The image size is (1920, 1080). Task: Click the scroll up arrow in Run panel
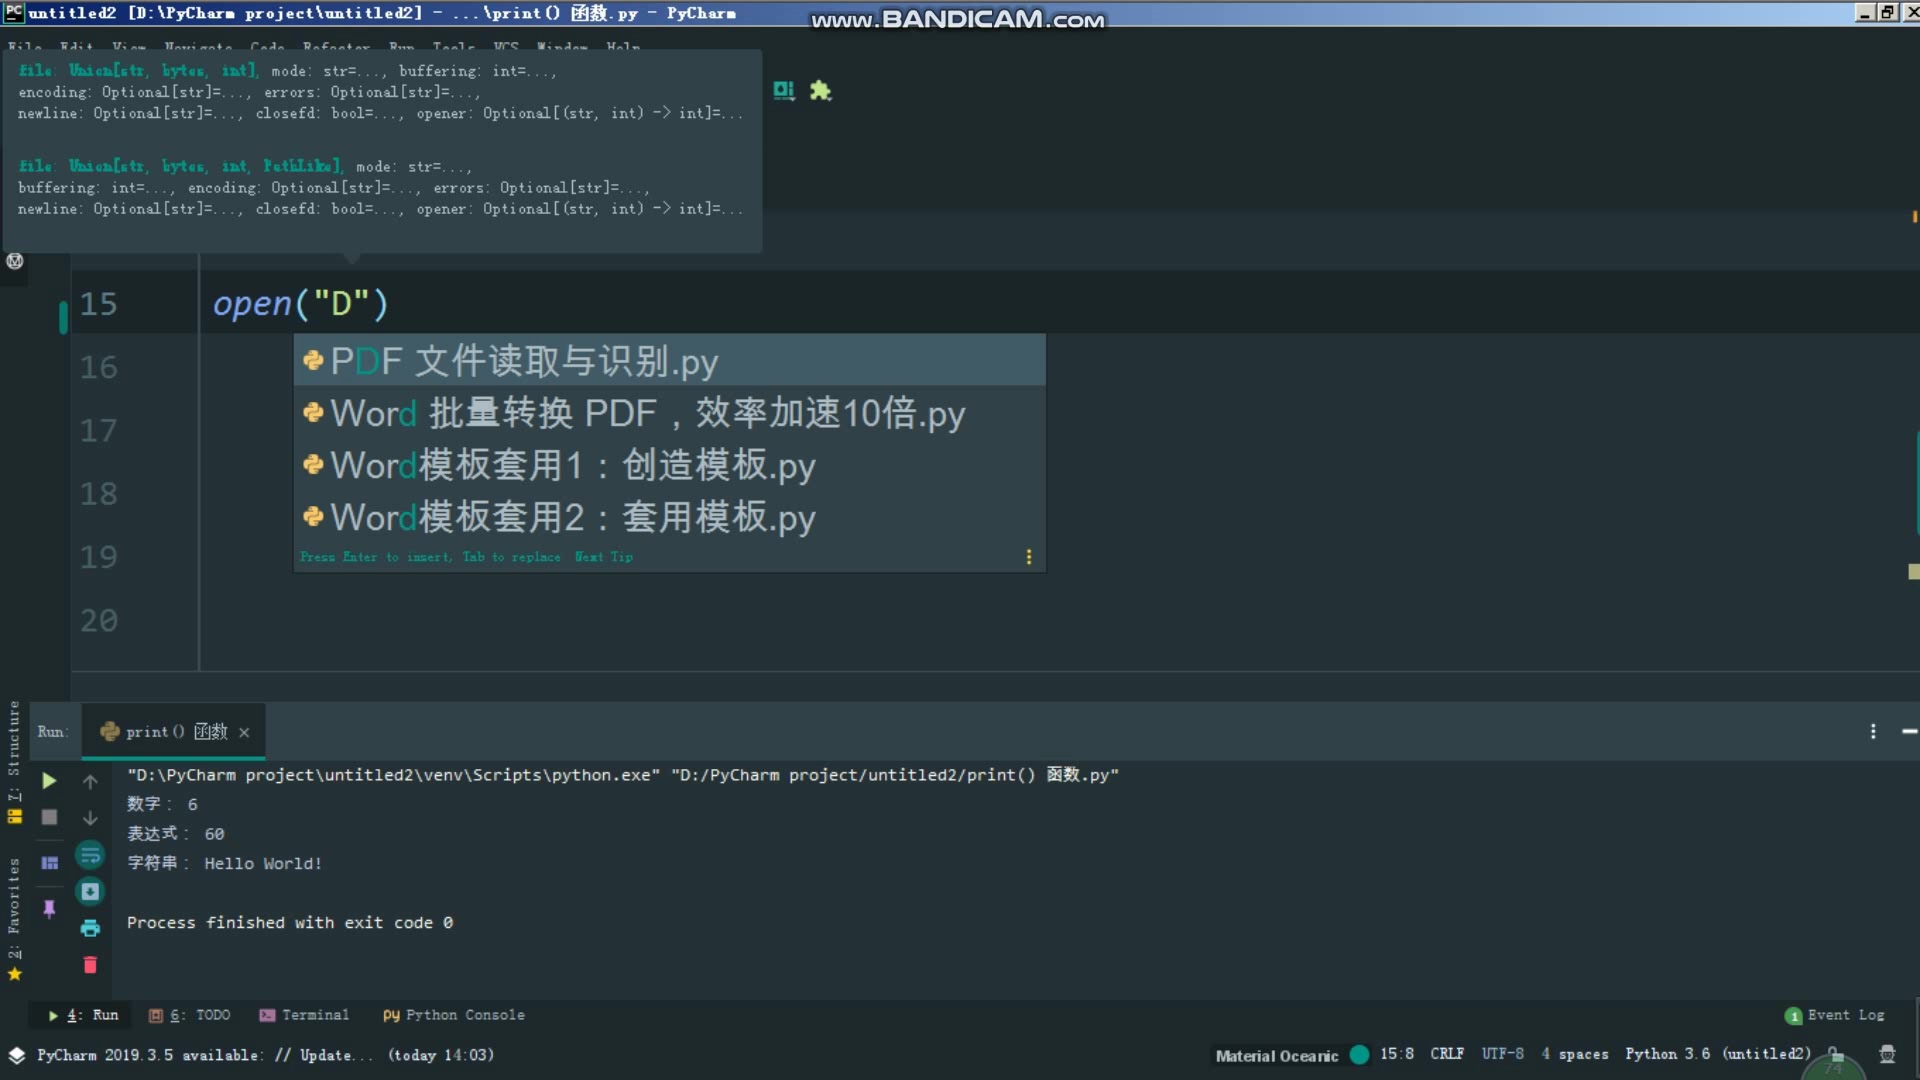[90, 781]
